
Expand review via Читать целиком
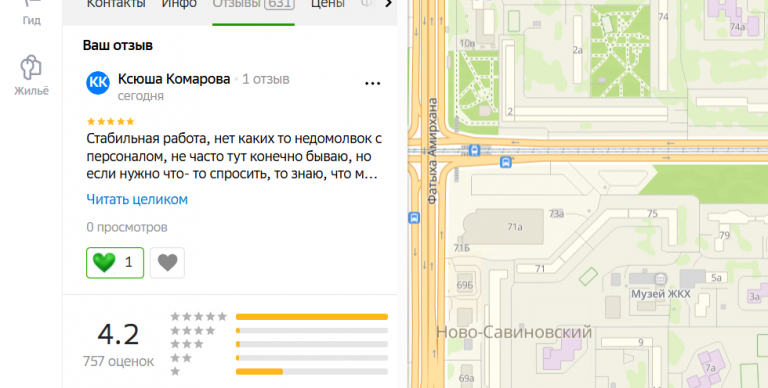137,199
